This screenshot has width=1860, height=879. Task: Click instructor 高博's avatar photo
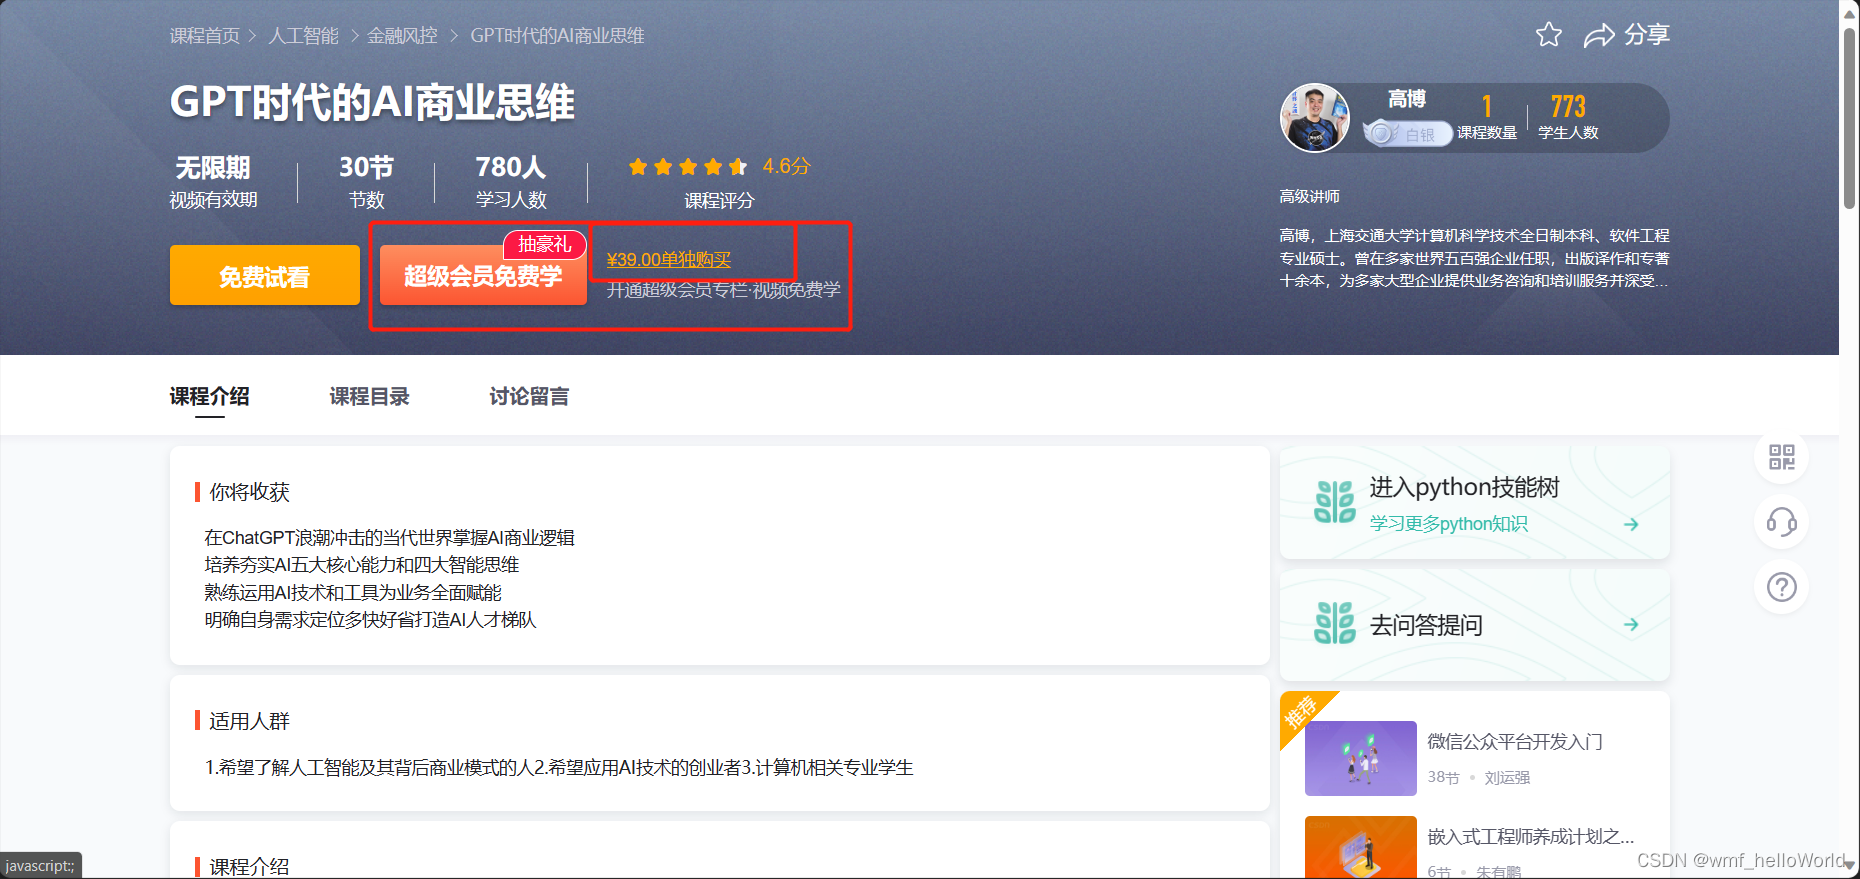tap(1315, 118)
